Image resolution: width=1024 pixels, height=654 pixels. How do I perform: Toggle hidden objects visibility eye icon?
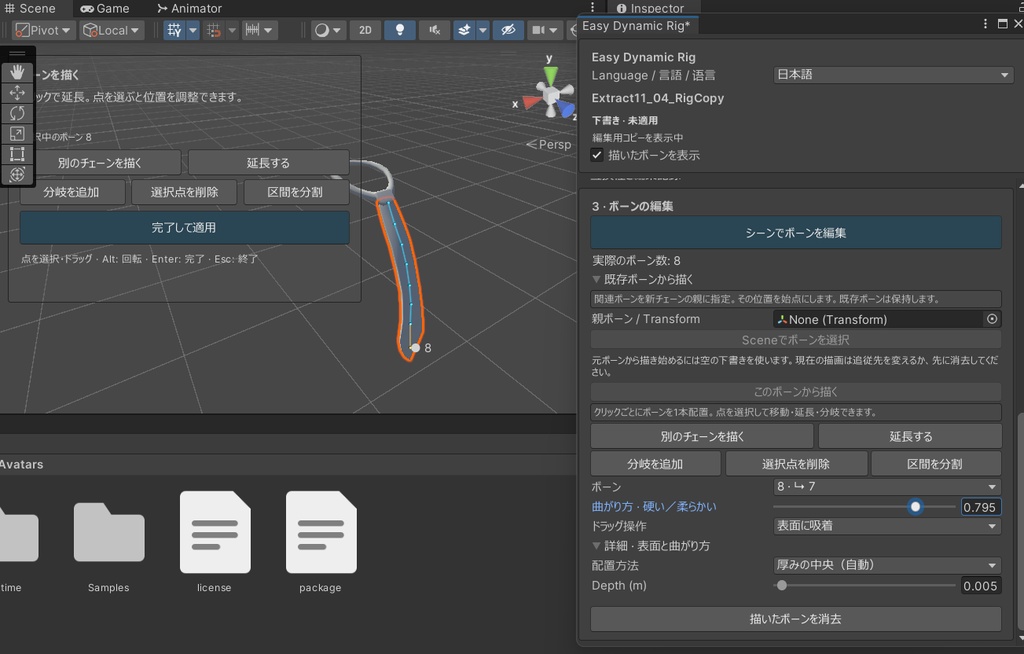pyautogui.click(x=508, y=30)
